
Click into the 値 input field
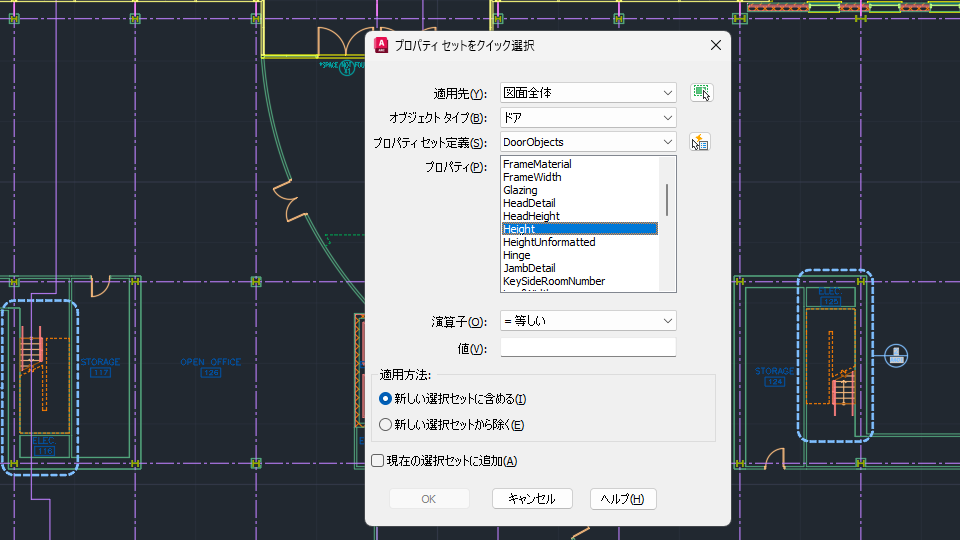pyautogui.click(x=588, y=347)
